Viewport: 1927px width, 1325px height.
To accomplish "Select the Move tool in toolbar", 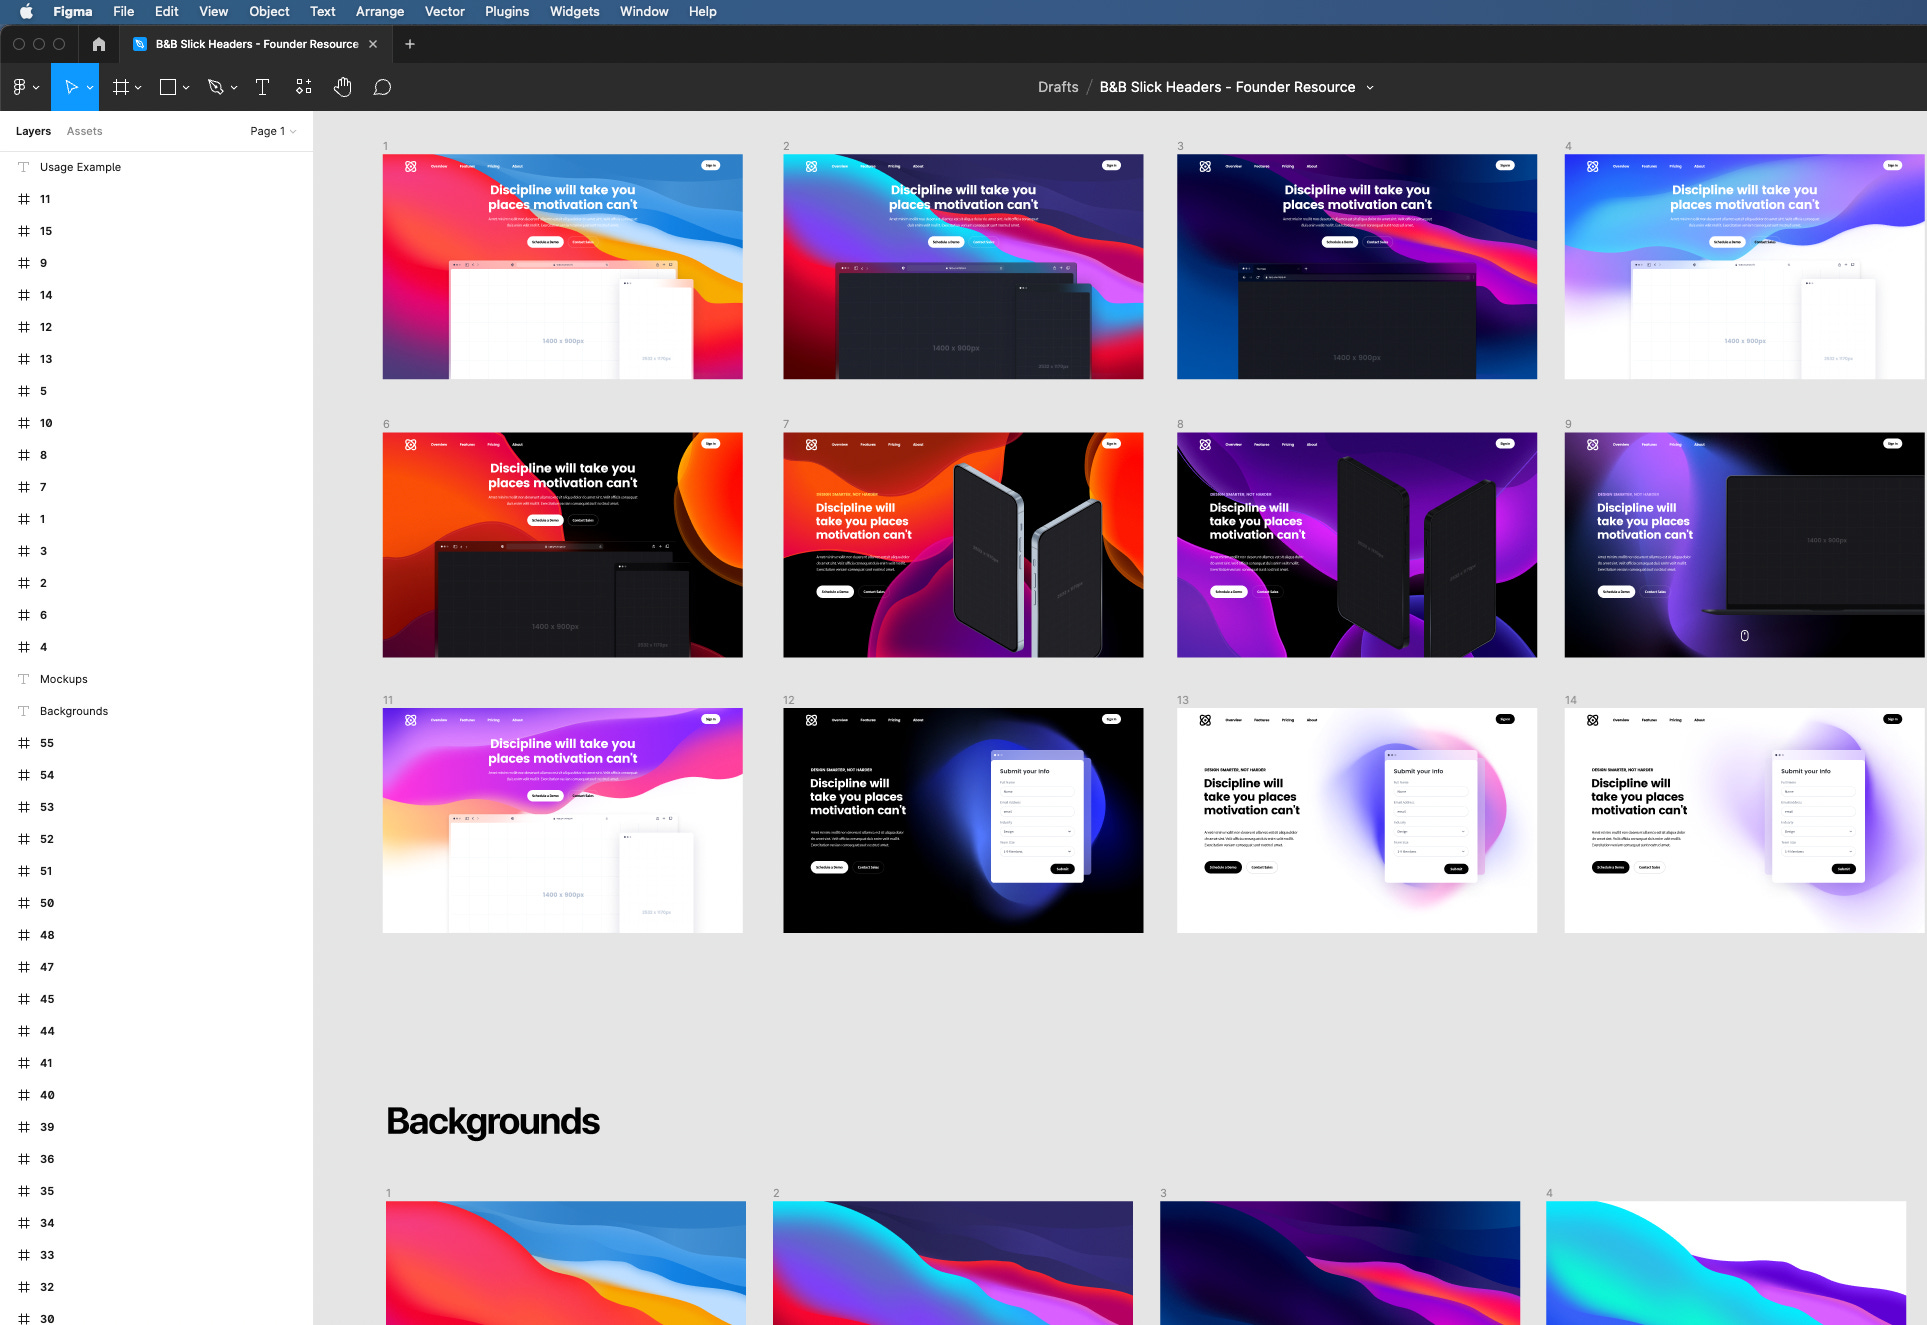I will coord(71,87).
